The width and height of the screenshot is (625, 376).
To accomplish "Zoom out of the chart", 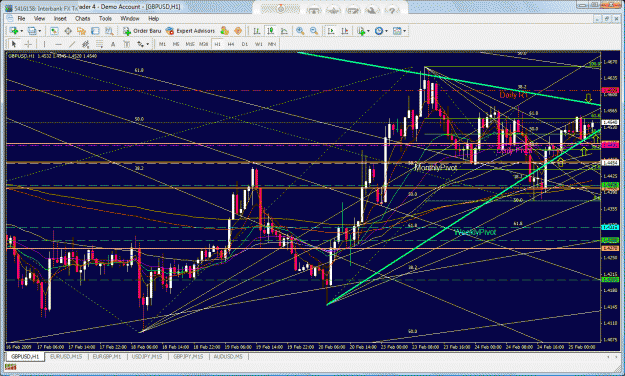I will point(314,31).
